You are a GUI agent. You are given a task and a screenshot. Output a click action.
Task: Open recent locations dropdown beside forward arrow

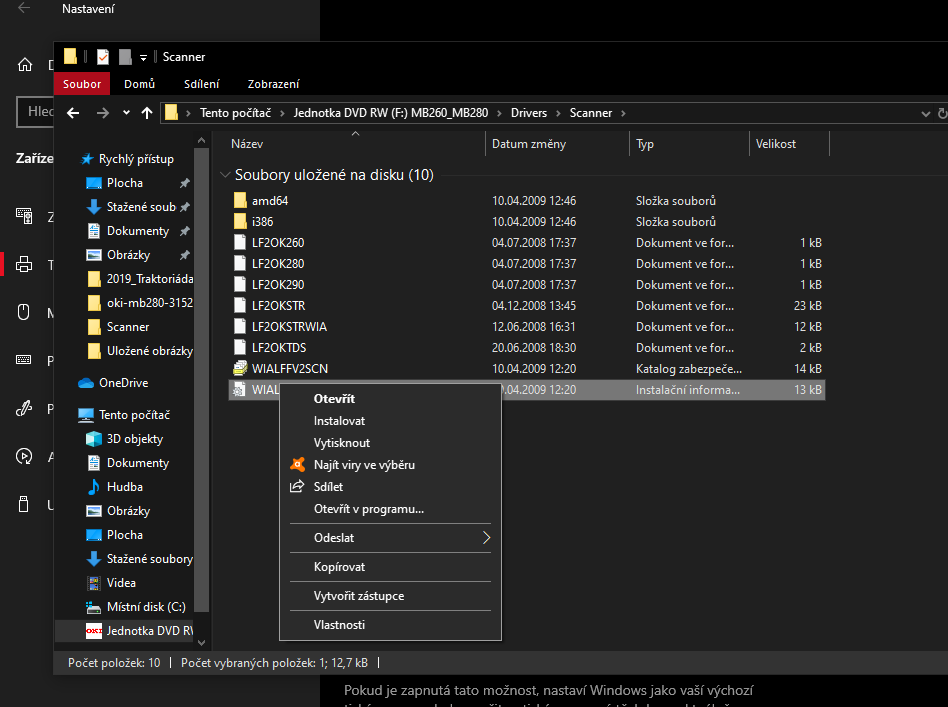click(x=126, y=113)
